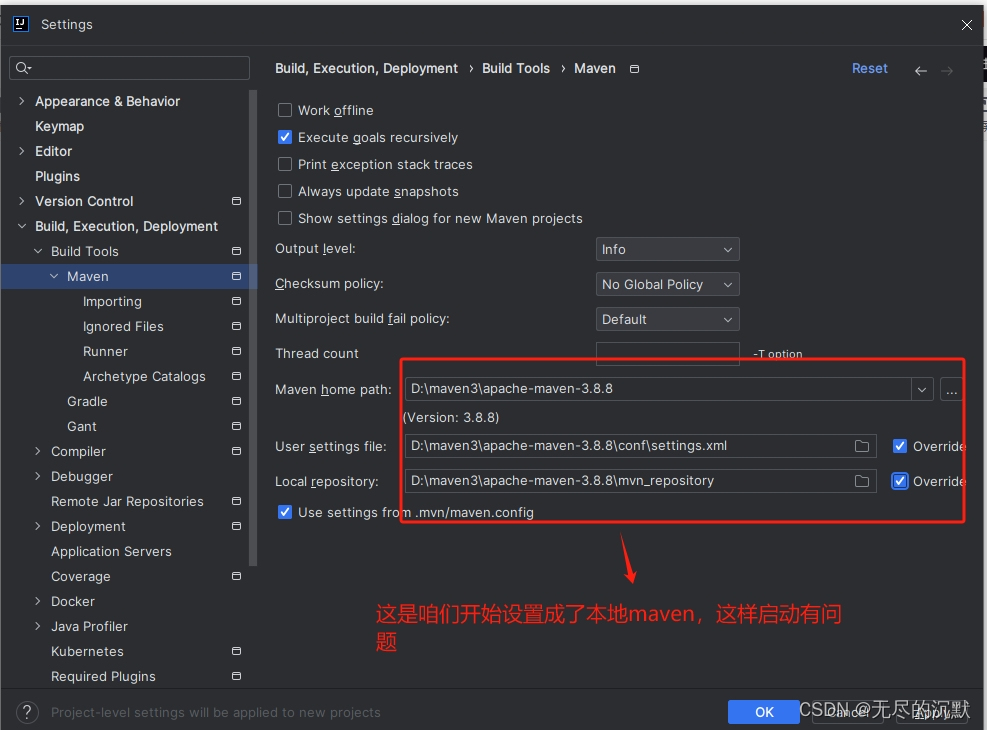Click project-level icon next to Maven breadcrumb
Screen dimensions: 987x730
pos(634,69)
